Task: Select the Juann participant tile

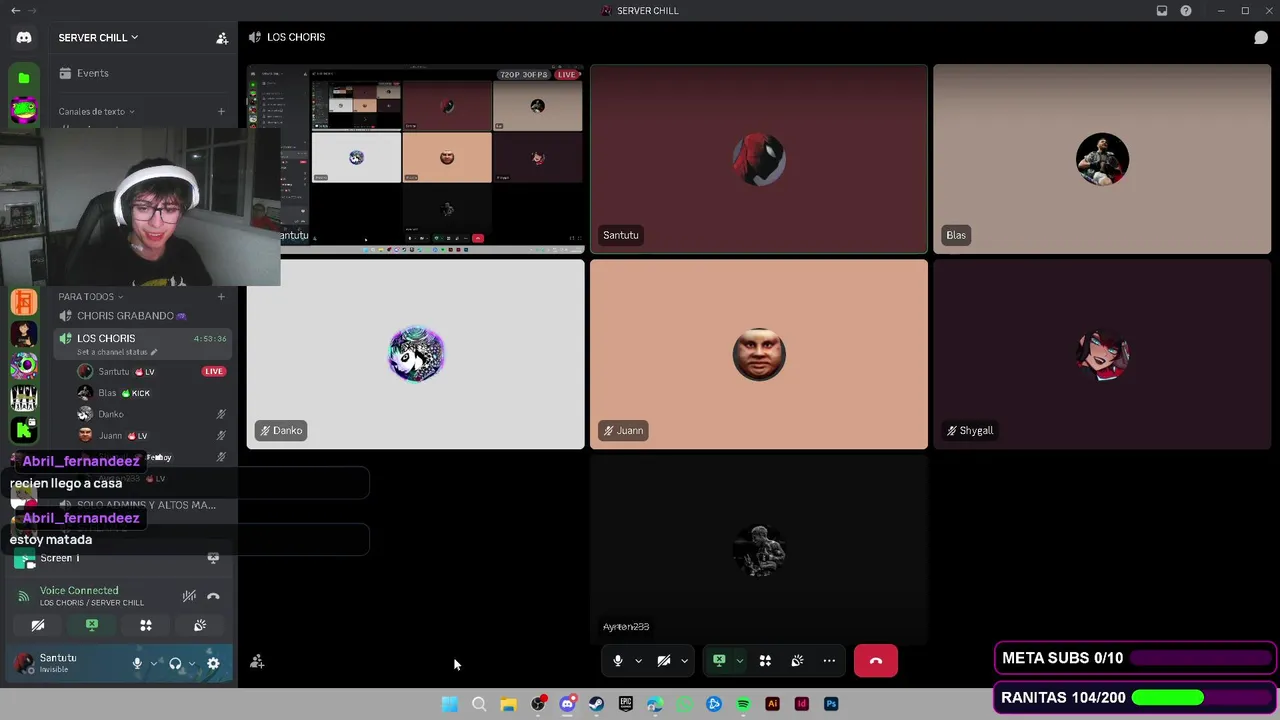Action: tap(759, 355)
